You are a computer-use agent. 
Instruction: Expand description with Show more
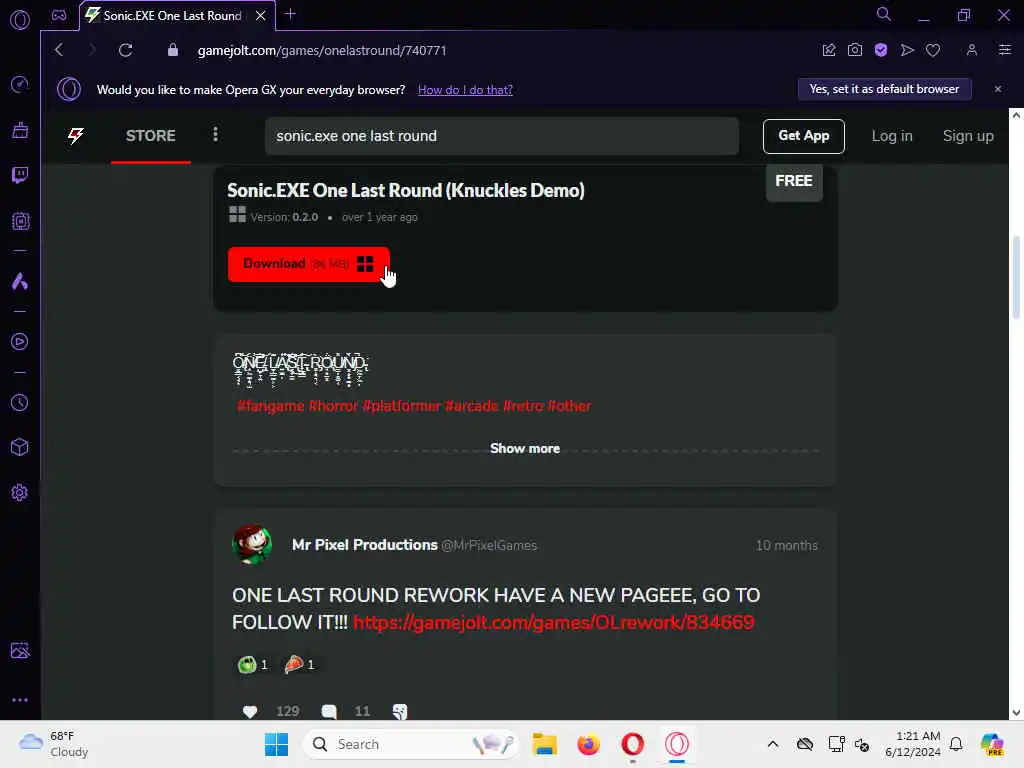tap(525, 449)
